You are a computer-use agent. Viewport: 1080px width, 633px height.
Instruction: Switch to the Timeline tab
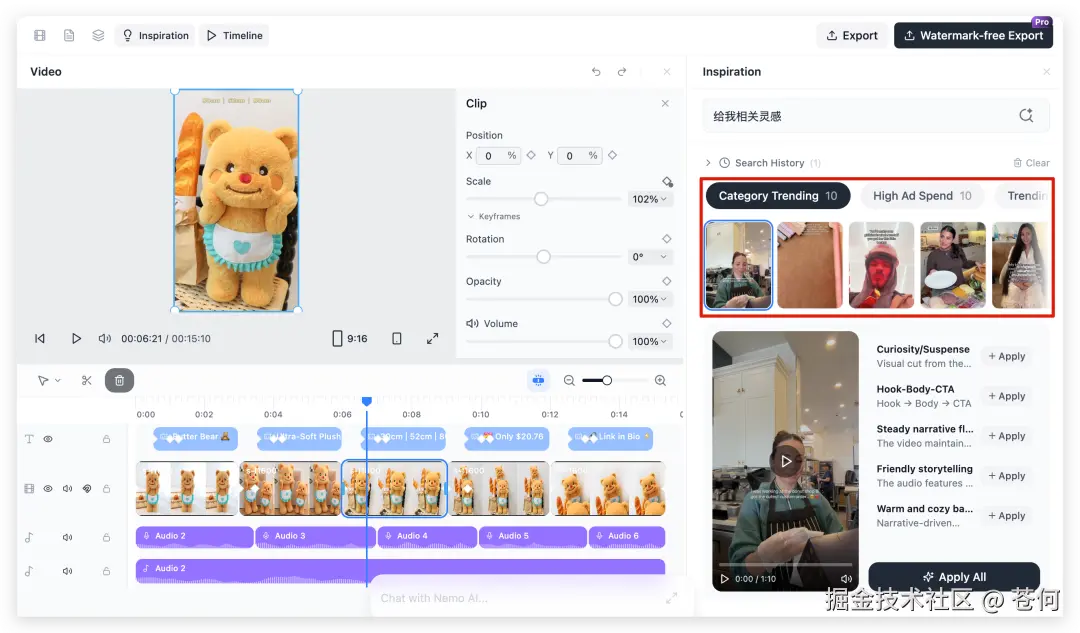235,35
